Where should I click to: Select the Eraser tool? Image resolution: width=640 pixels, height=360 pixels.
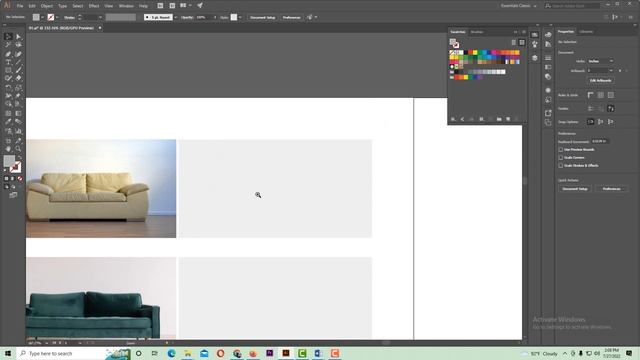(x=18, y=78)
